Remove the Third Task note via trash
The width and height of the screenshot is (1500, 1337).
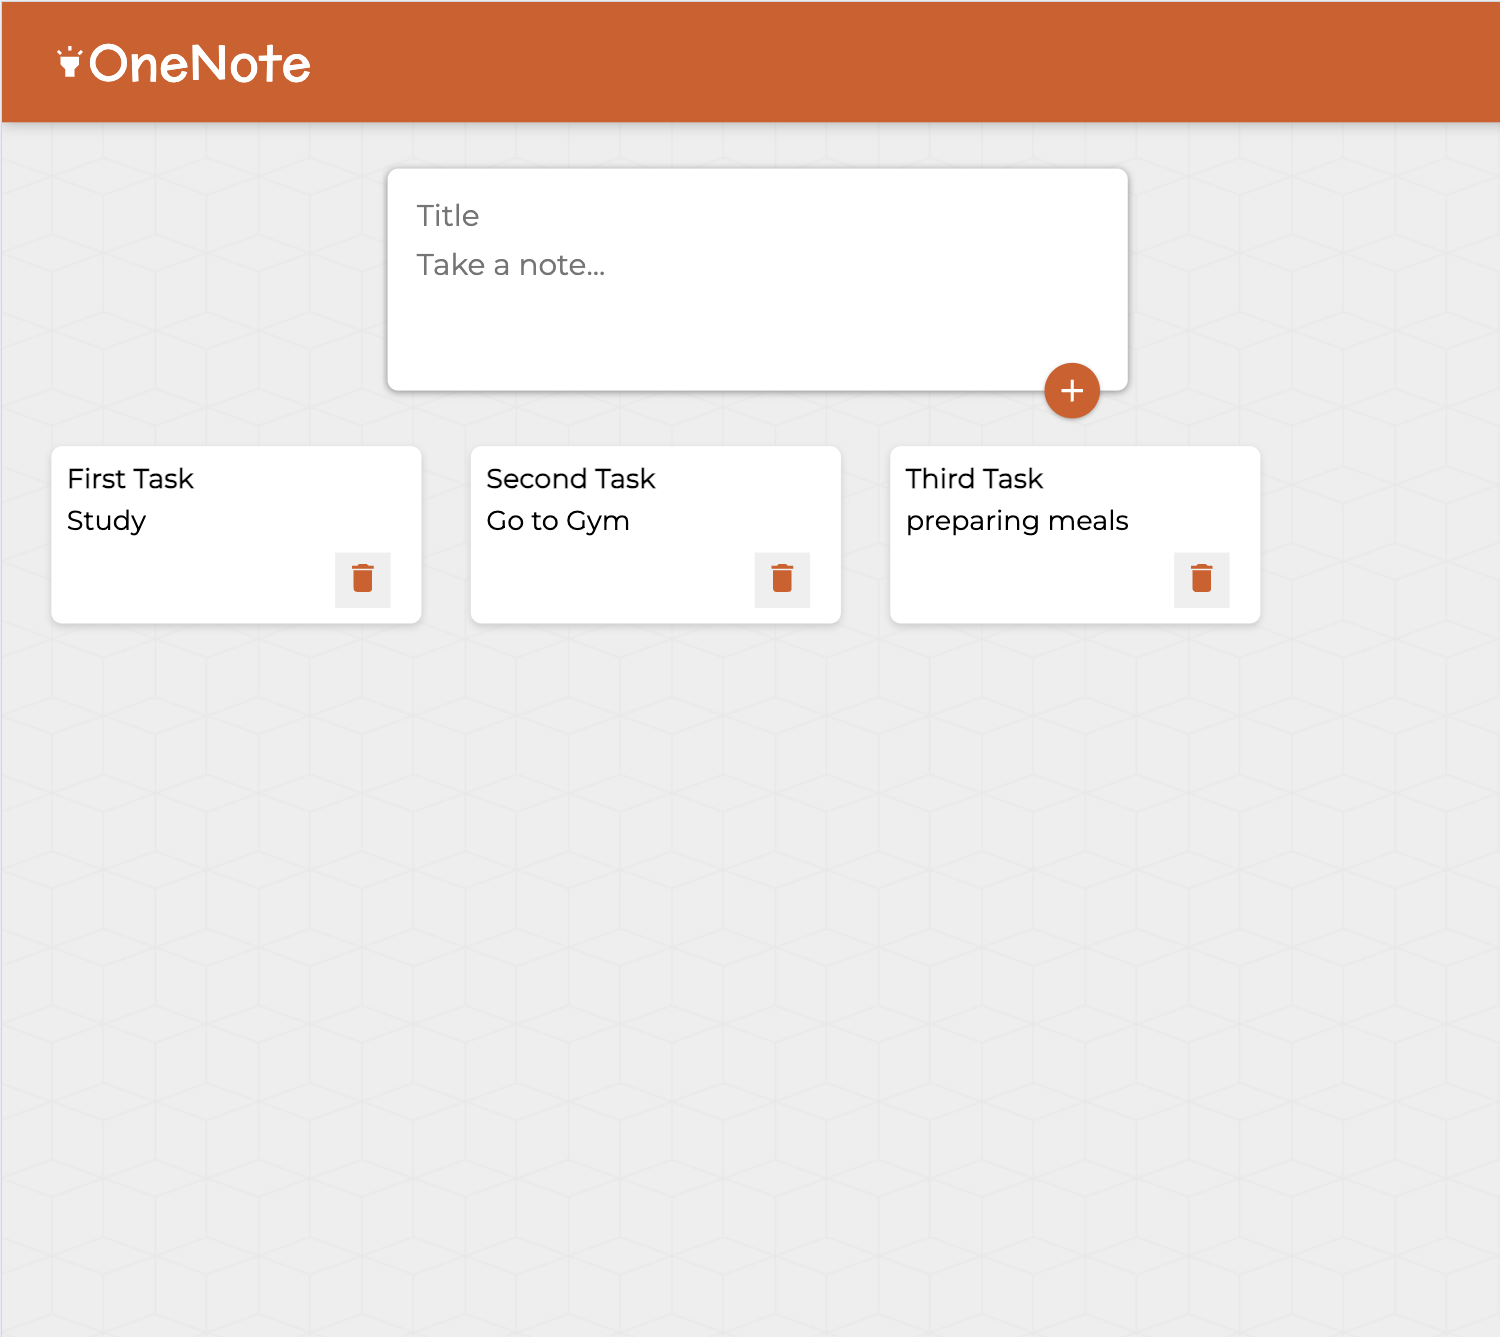tap(1201, 579)
